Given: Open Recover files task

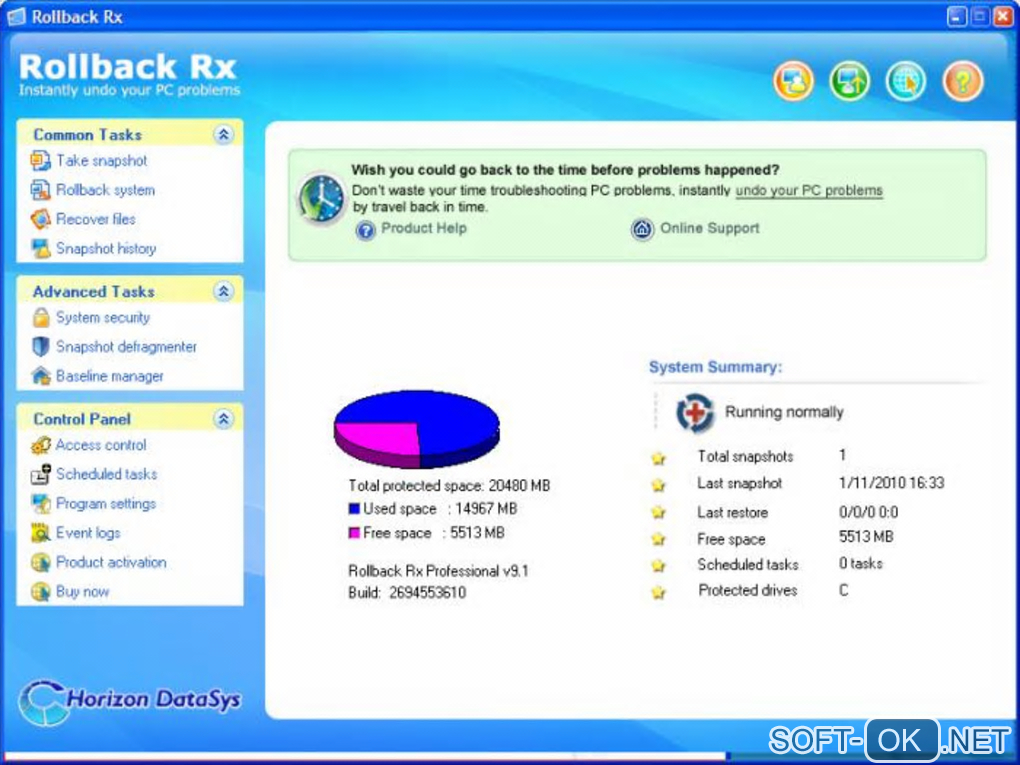Looking at the screenshot, I should [96, 219].
